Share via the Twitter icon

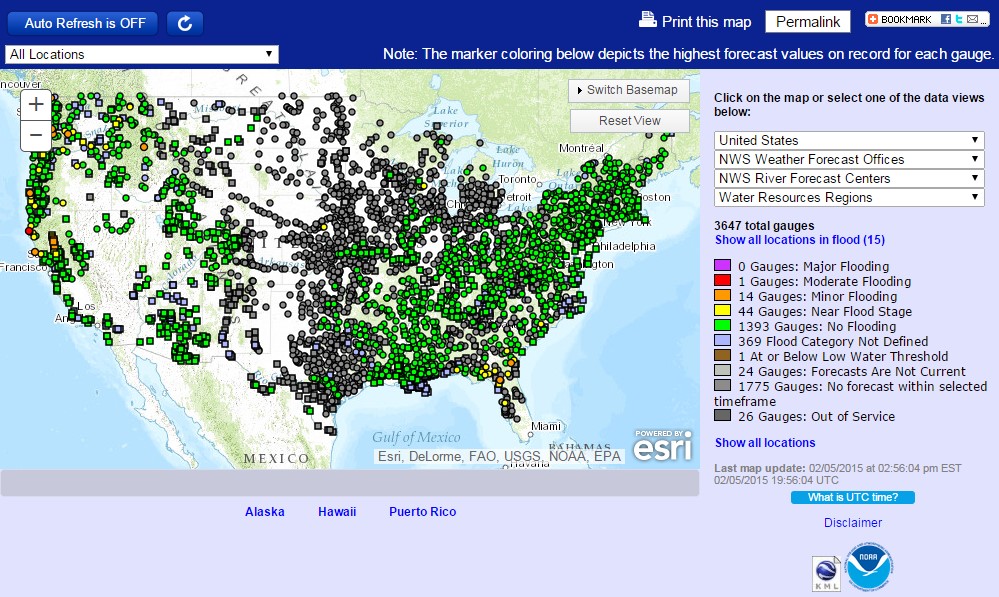pyautogui.click(x=957, y=19)
